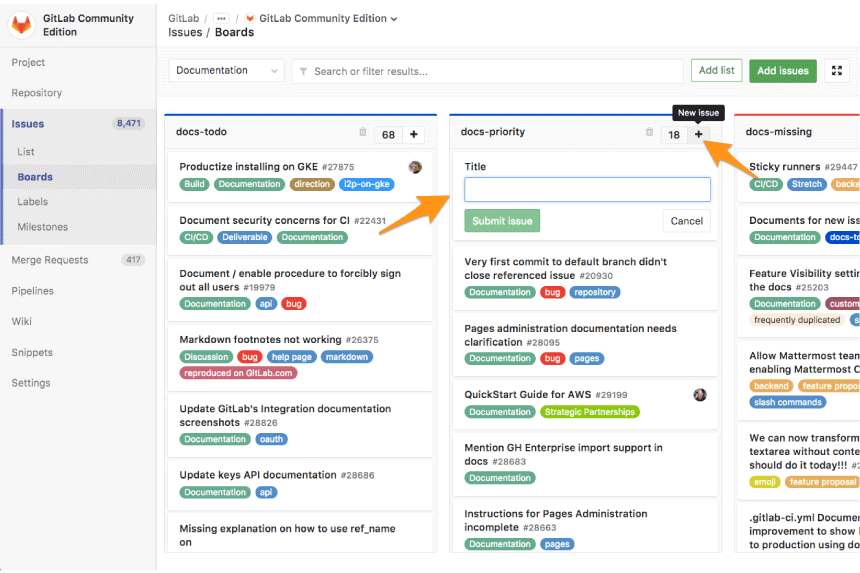The height and width of the screenshot is (573, 860).
Task: Cancel the new issue form
Action: 686,221
